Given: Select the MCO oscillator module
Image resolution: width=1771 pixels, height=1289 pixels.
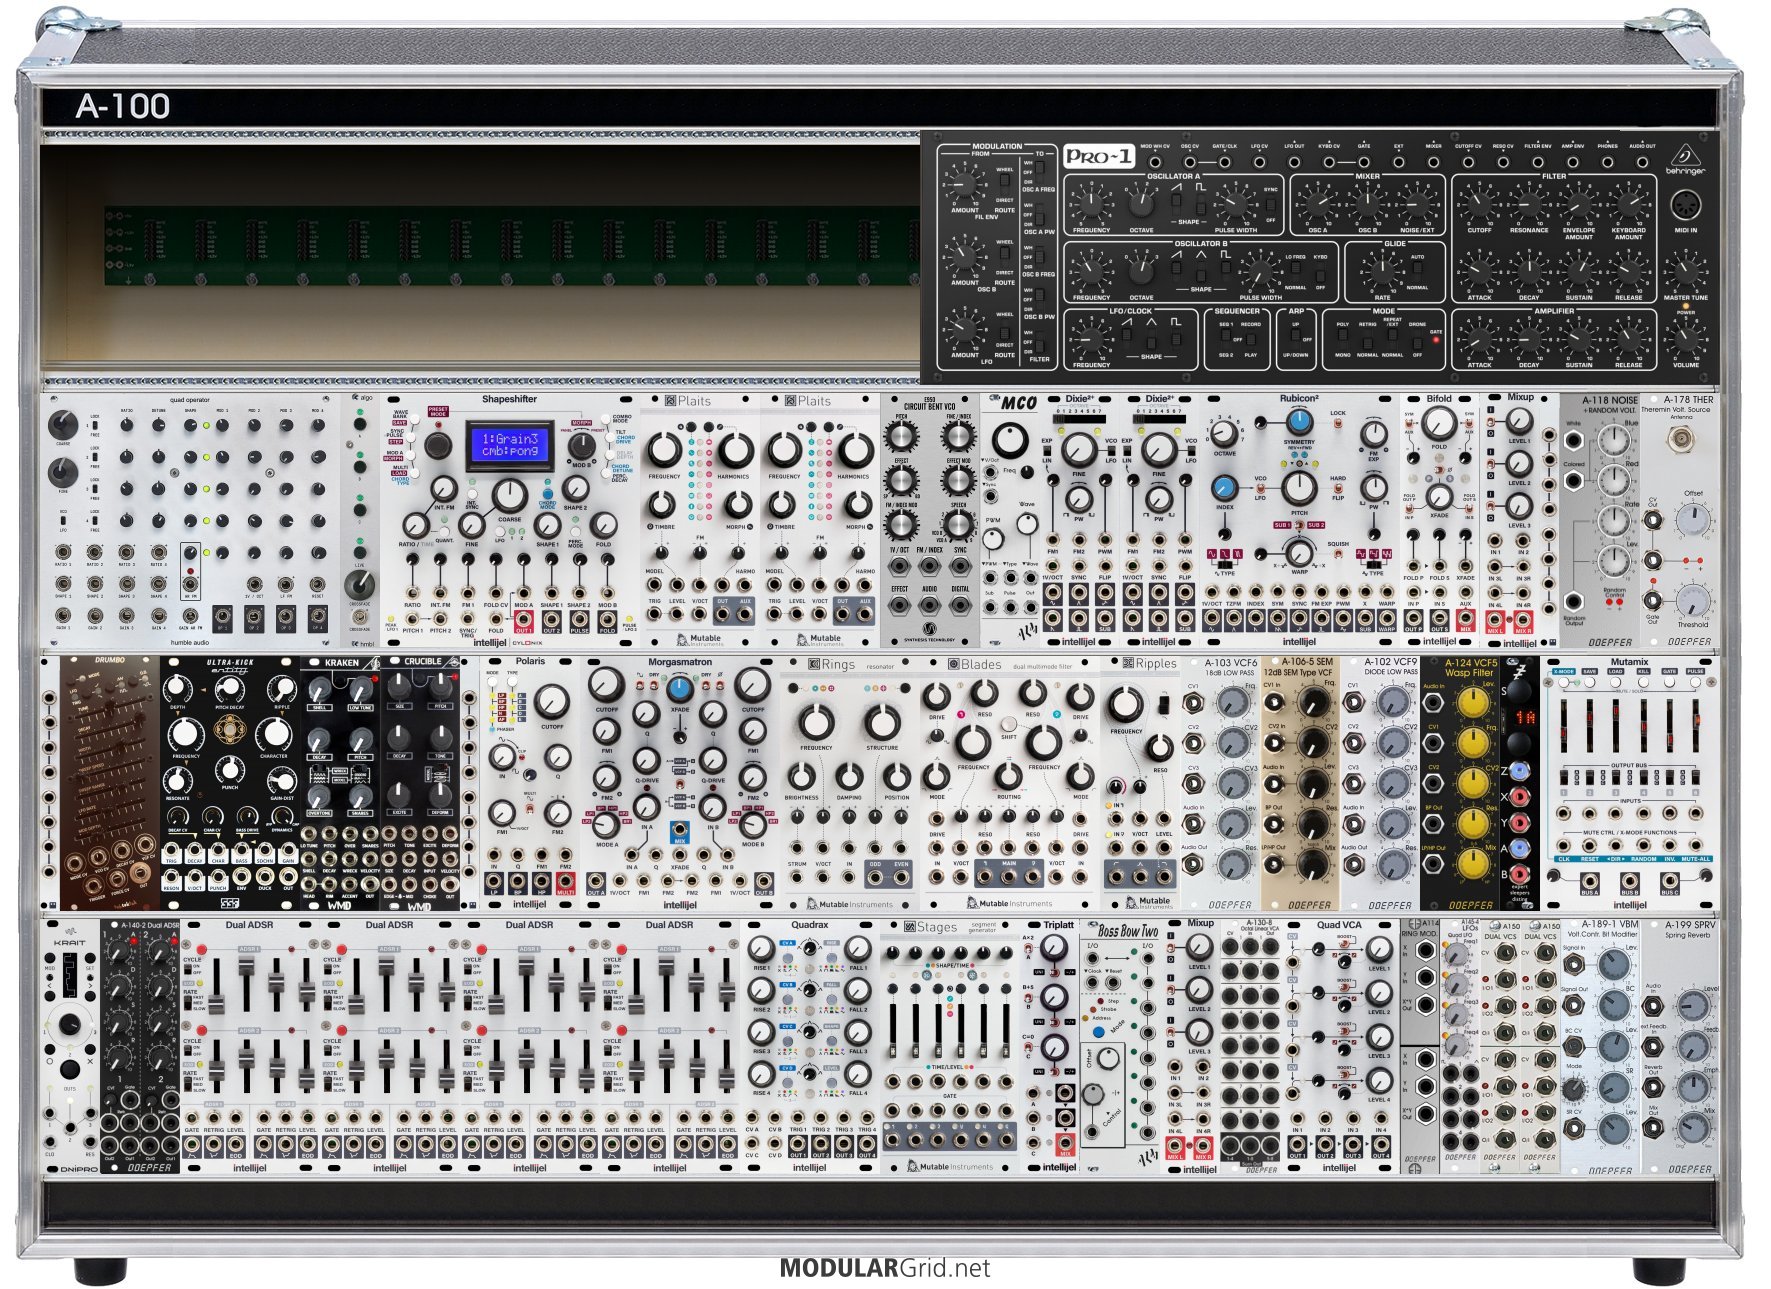Looking at the screenshot, I should point(1010,521).
